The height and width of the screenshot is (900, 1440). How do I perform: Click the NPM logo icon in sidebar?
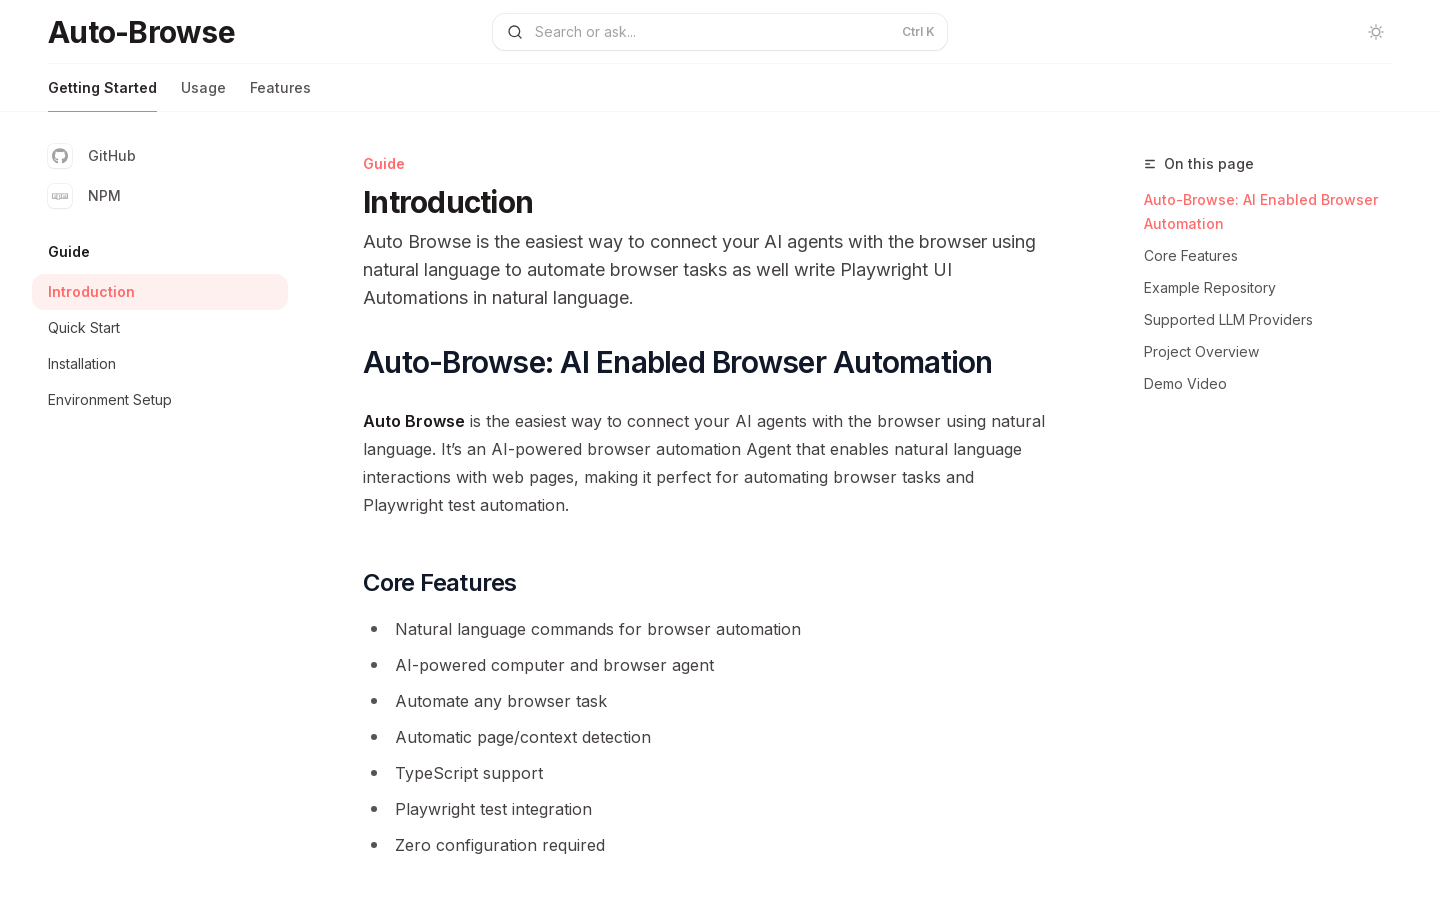[60, 196]
